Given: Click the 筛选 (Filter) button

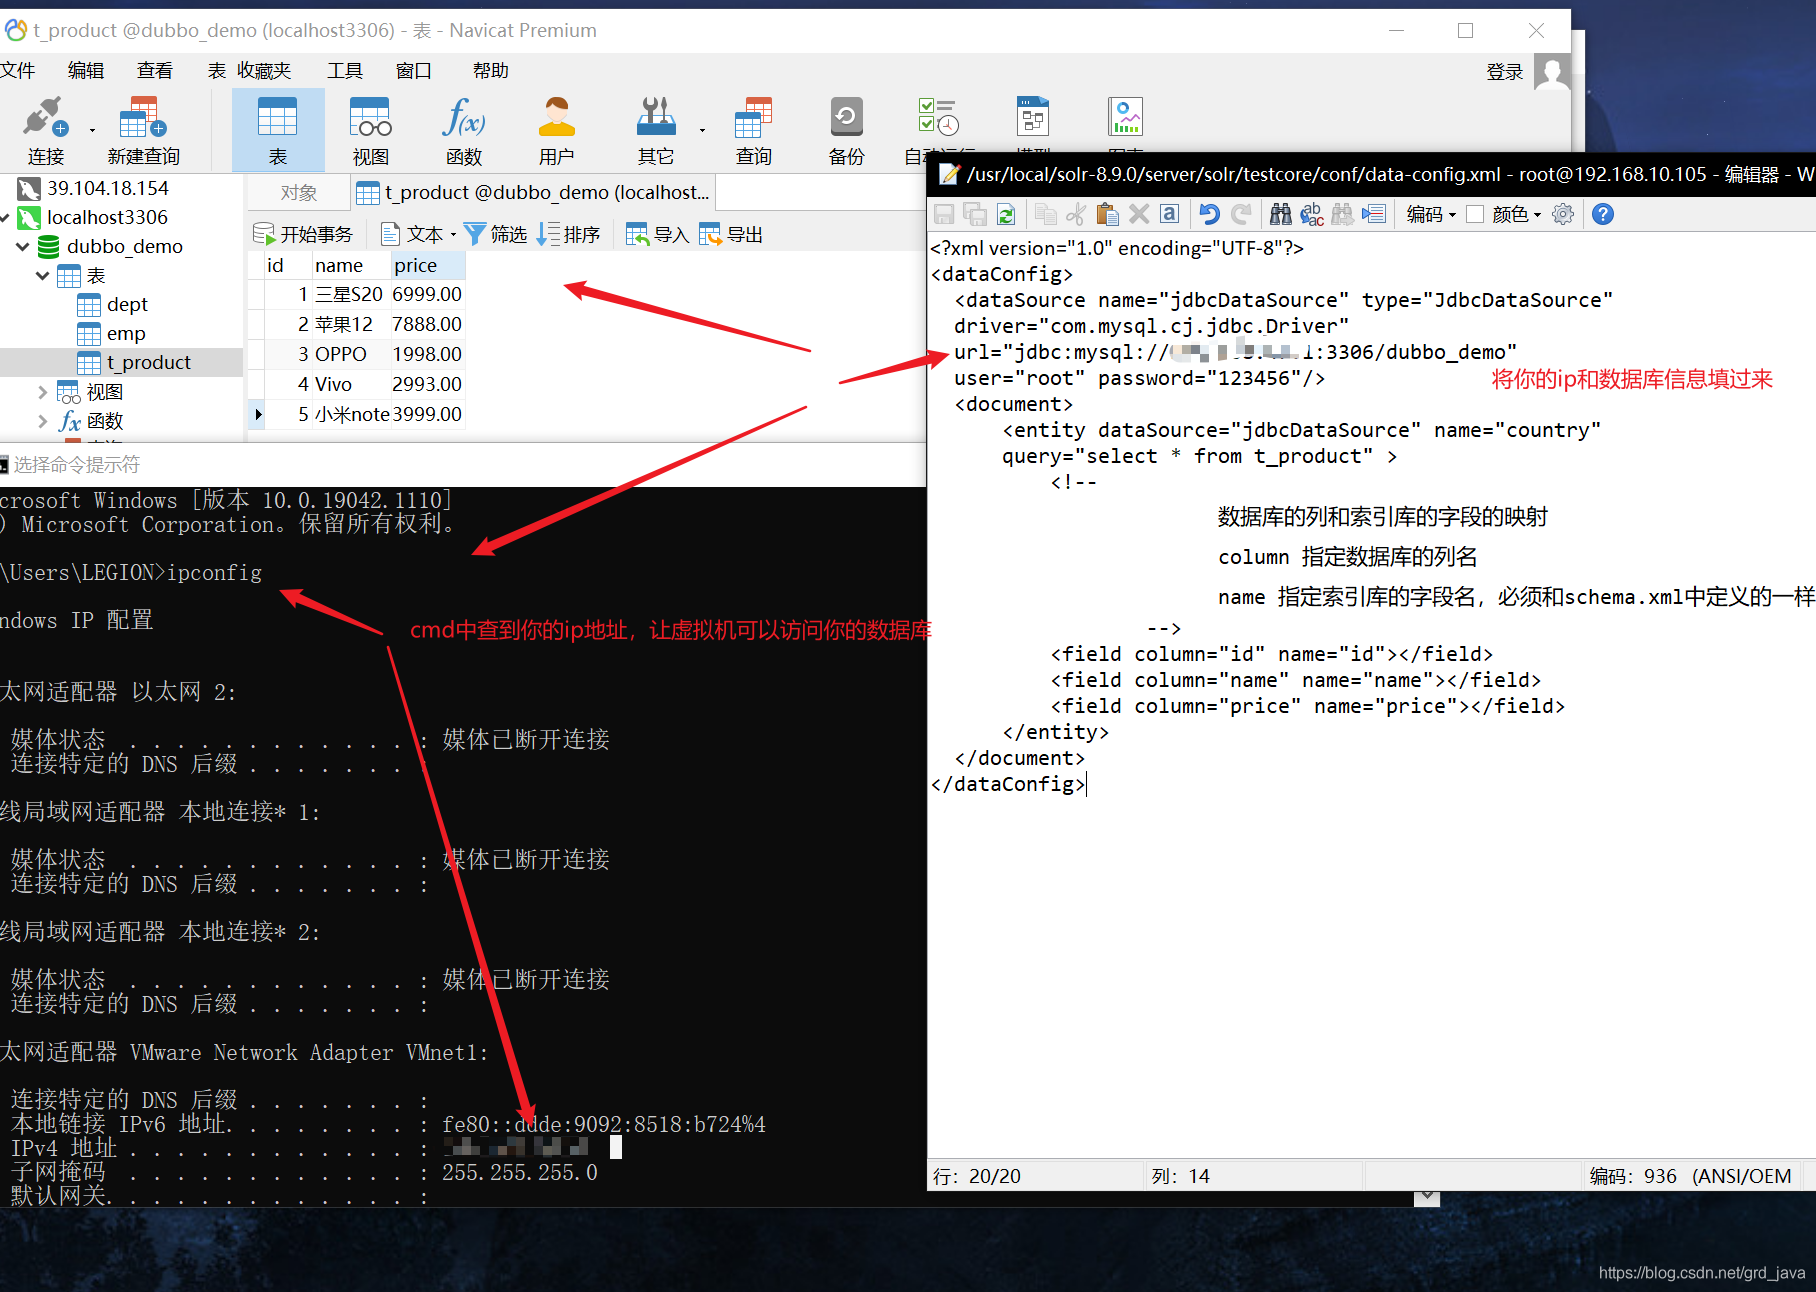Looking at the screenshot, I should (x=496, y=234).
